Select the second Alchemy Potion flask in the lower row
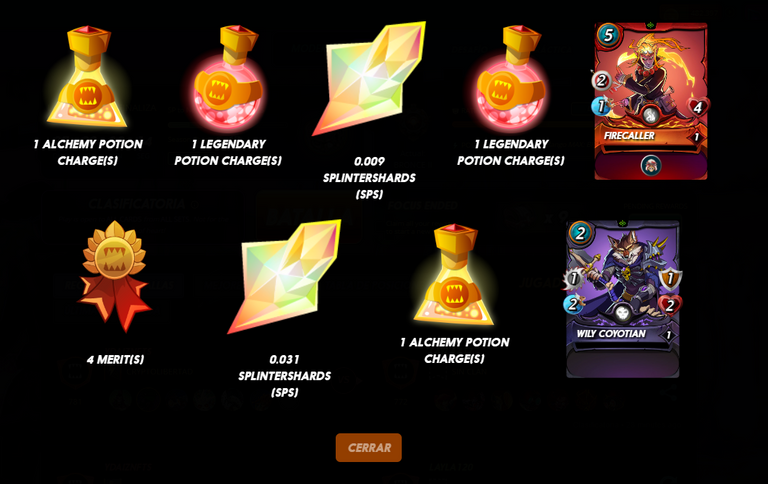Image resolution: width=768 pixels, height=484 pixels. coord(455,275)
